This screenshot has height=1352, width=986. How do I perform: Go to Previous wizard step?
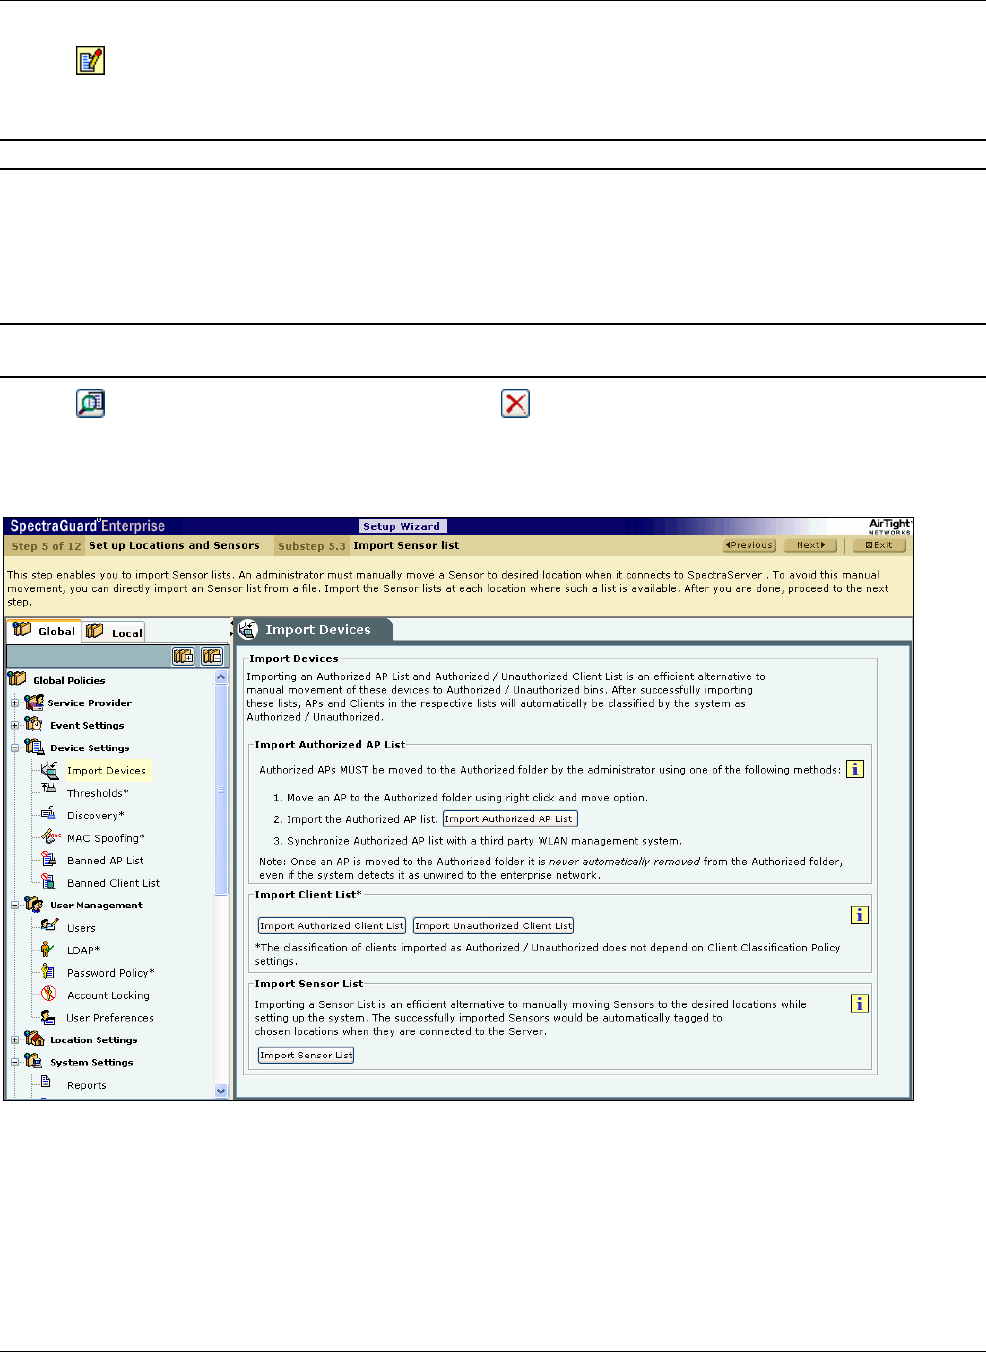point(749,545)
